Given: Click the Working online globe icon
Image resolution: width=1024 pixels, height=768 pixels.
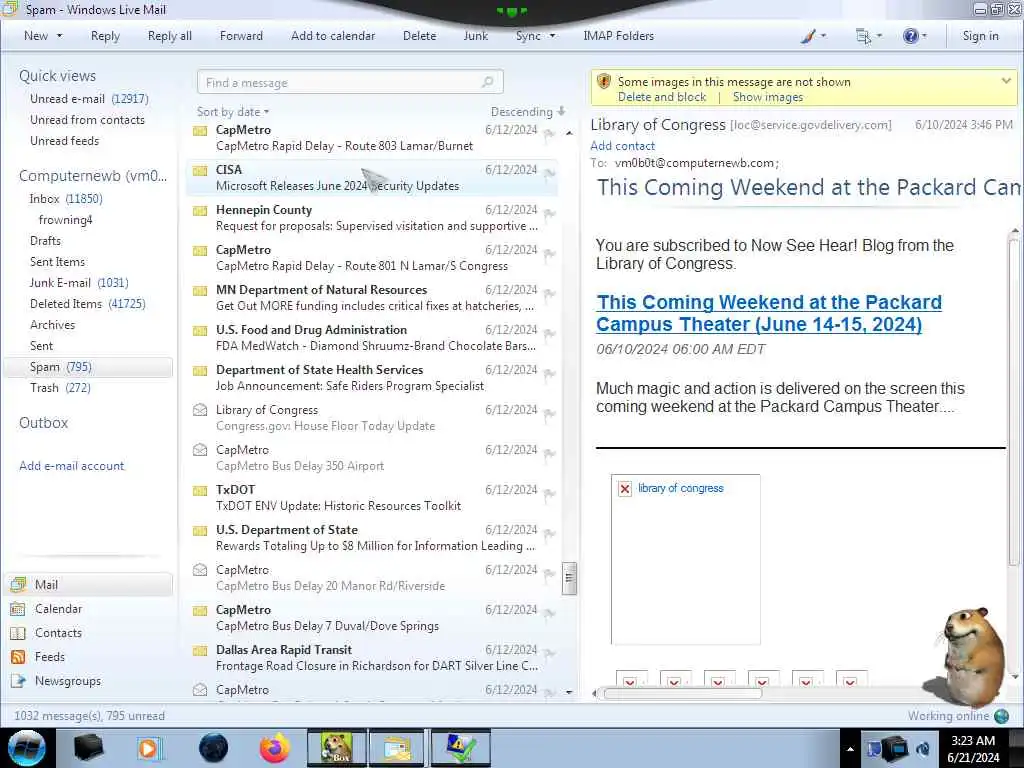Looking at the screenshot, I should [x=1001, y=716].
